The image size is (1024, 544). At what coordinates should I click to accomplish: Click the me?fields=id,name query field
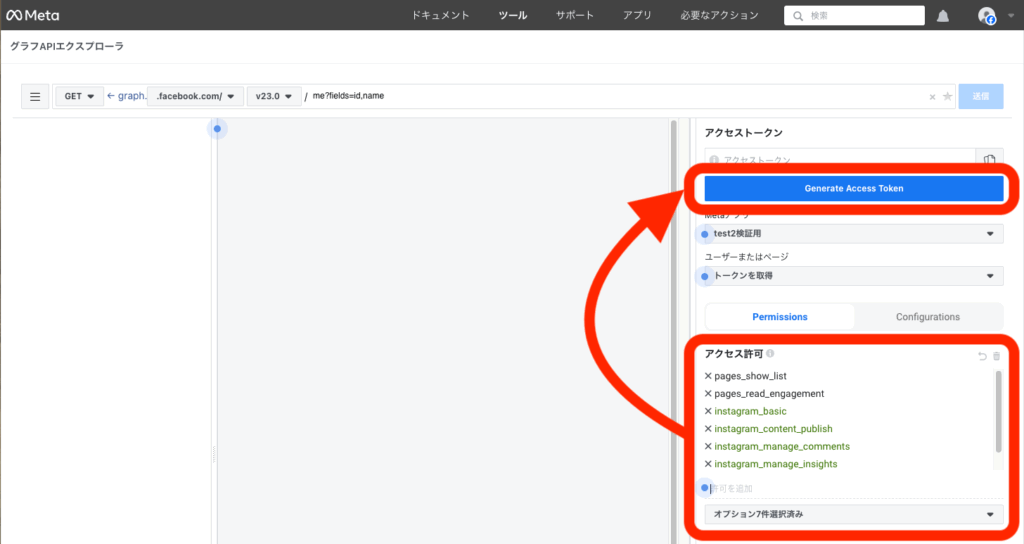click(614, 97)
